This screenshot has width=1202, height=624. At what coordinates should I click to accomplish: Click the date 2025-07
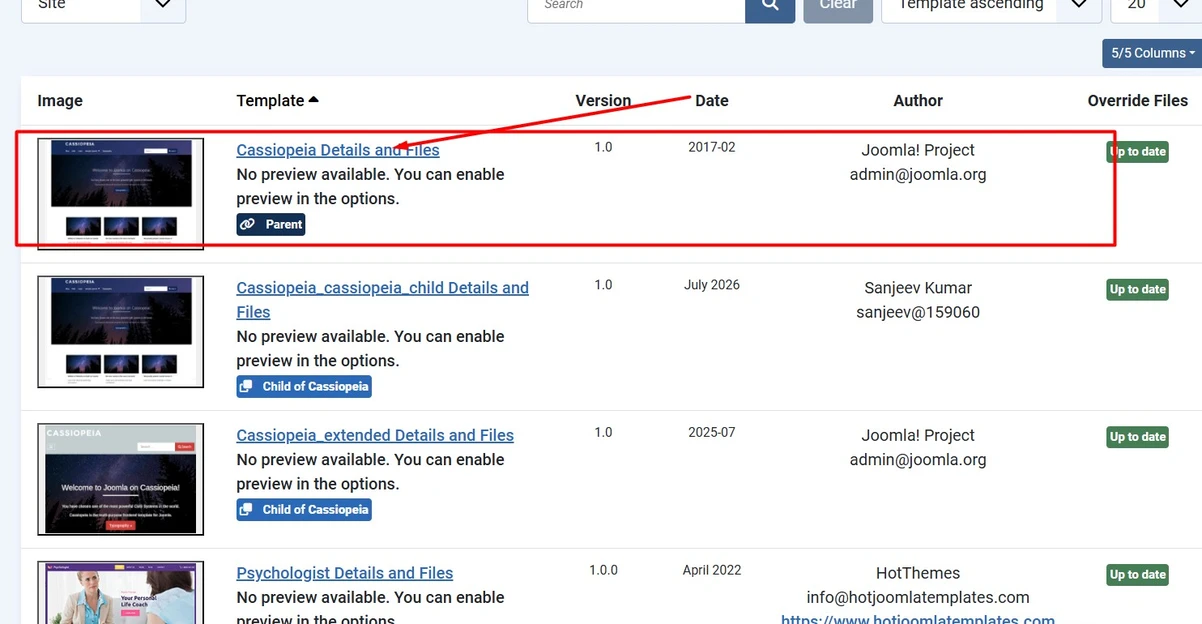(712, 433)
